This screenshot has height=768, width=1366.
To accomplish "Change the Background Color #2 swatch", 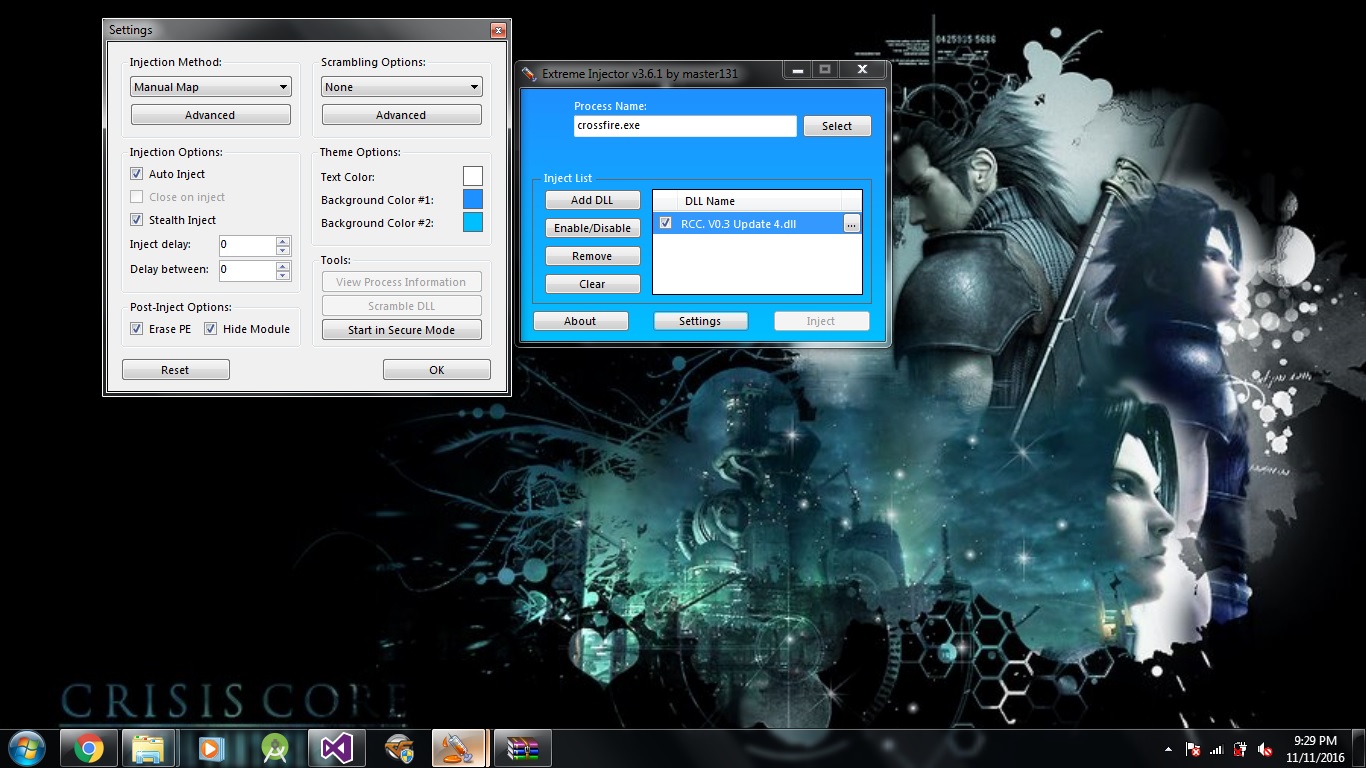I will click(x=473, y=223).
